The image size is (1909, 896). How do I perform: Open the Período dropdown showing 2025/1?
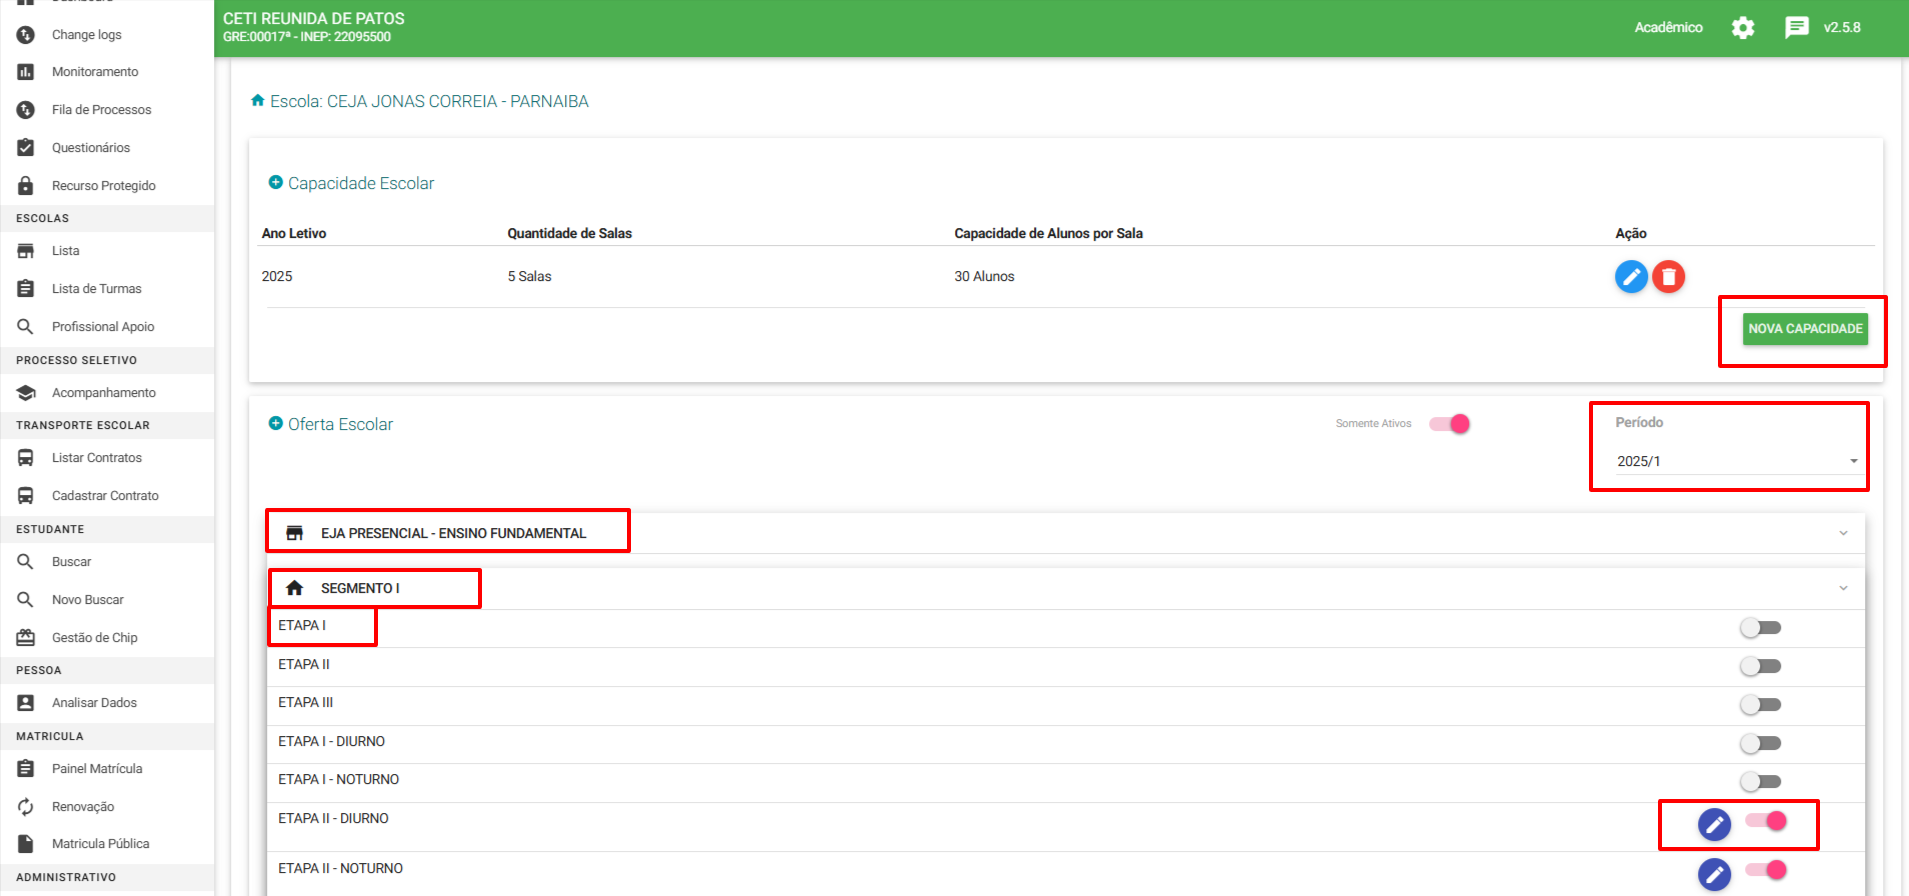point(1736,461)
